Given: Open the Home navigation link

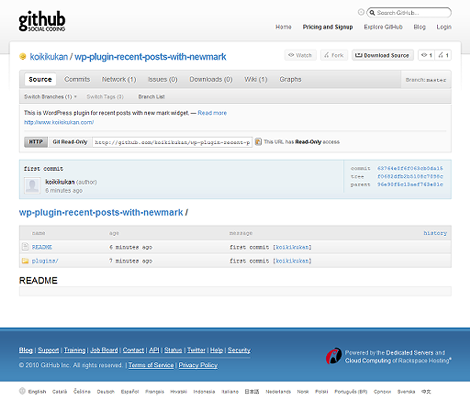Looking at the screenshot, I should tap(283, 27).
